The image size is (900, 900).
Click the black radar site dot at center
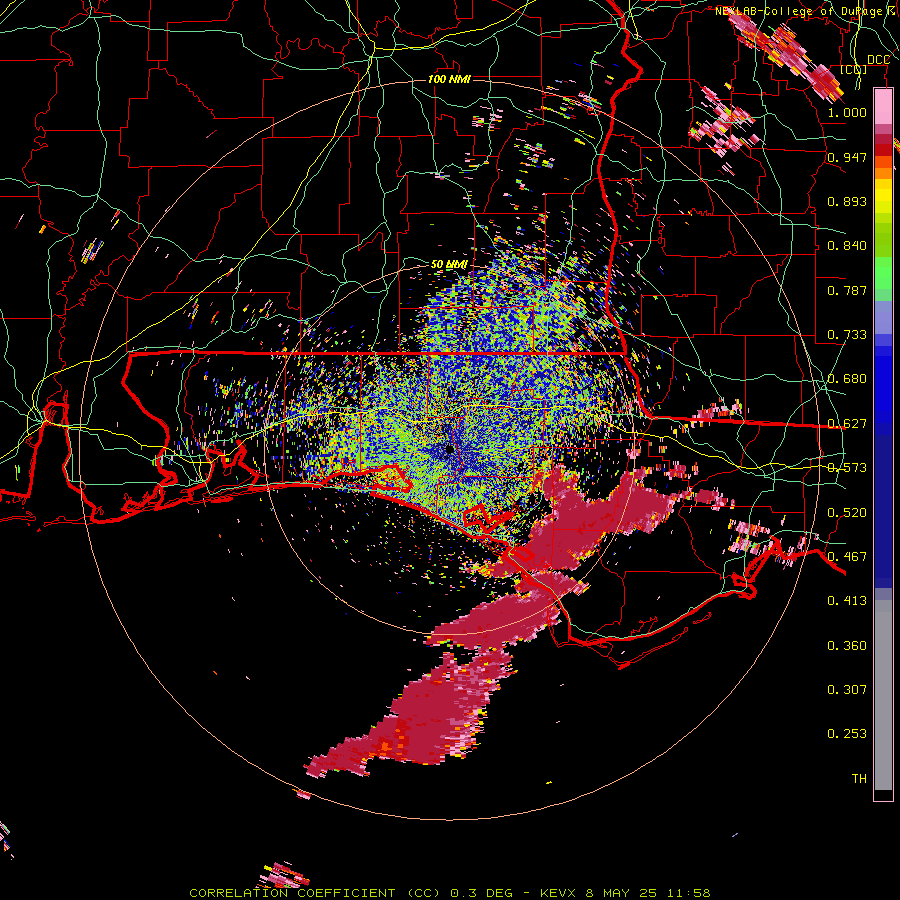pos(449,449)
